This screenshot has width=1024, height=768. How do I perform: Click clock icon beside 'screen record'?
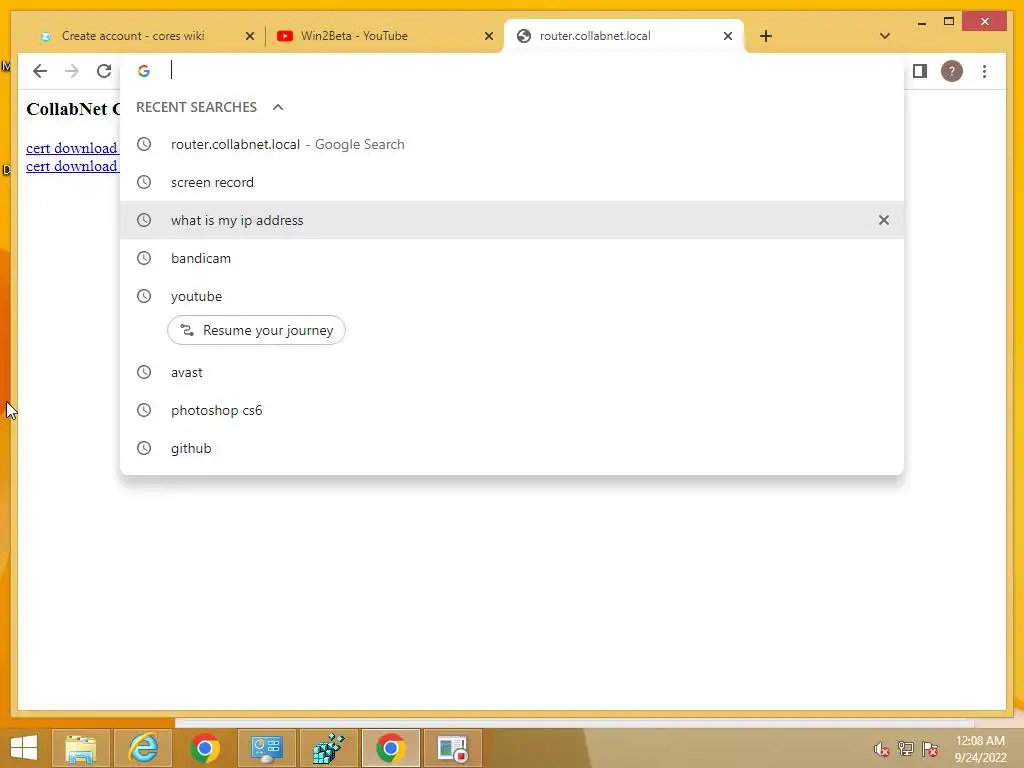[x=144, y=182]
